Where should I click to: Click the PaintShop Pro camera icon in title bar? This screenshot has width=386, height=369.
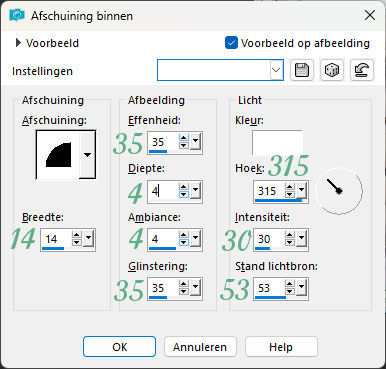point(17,15)
